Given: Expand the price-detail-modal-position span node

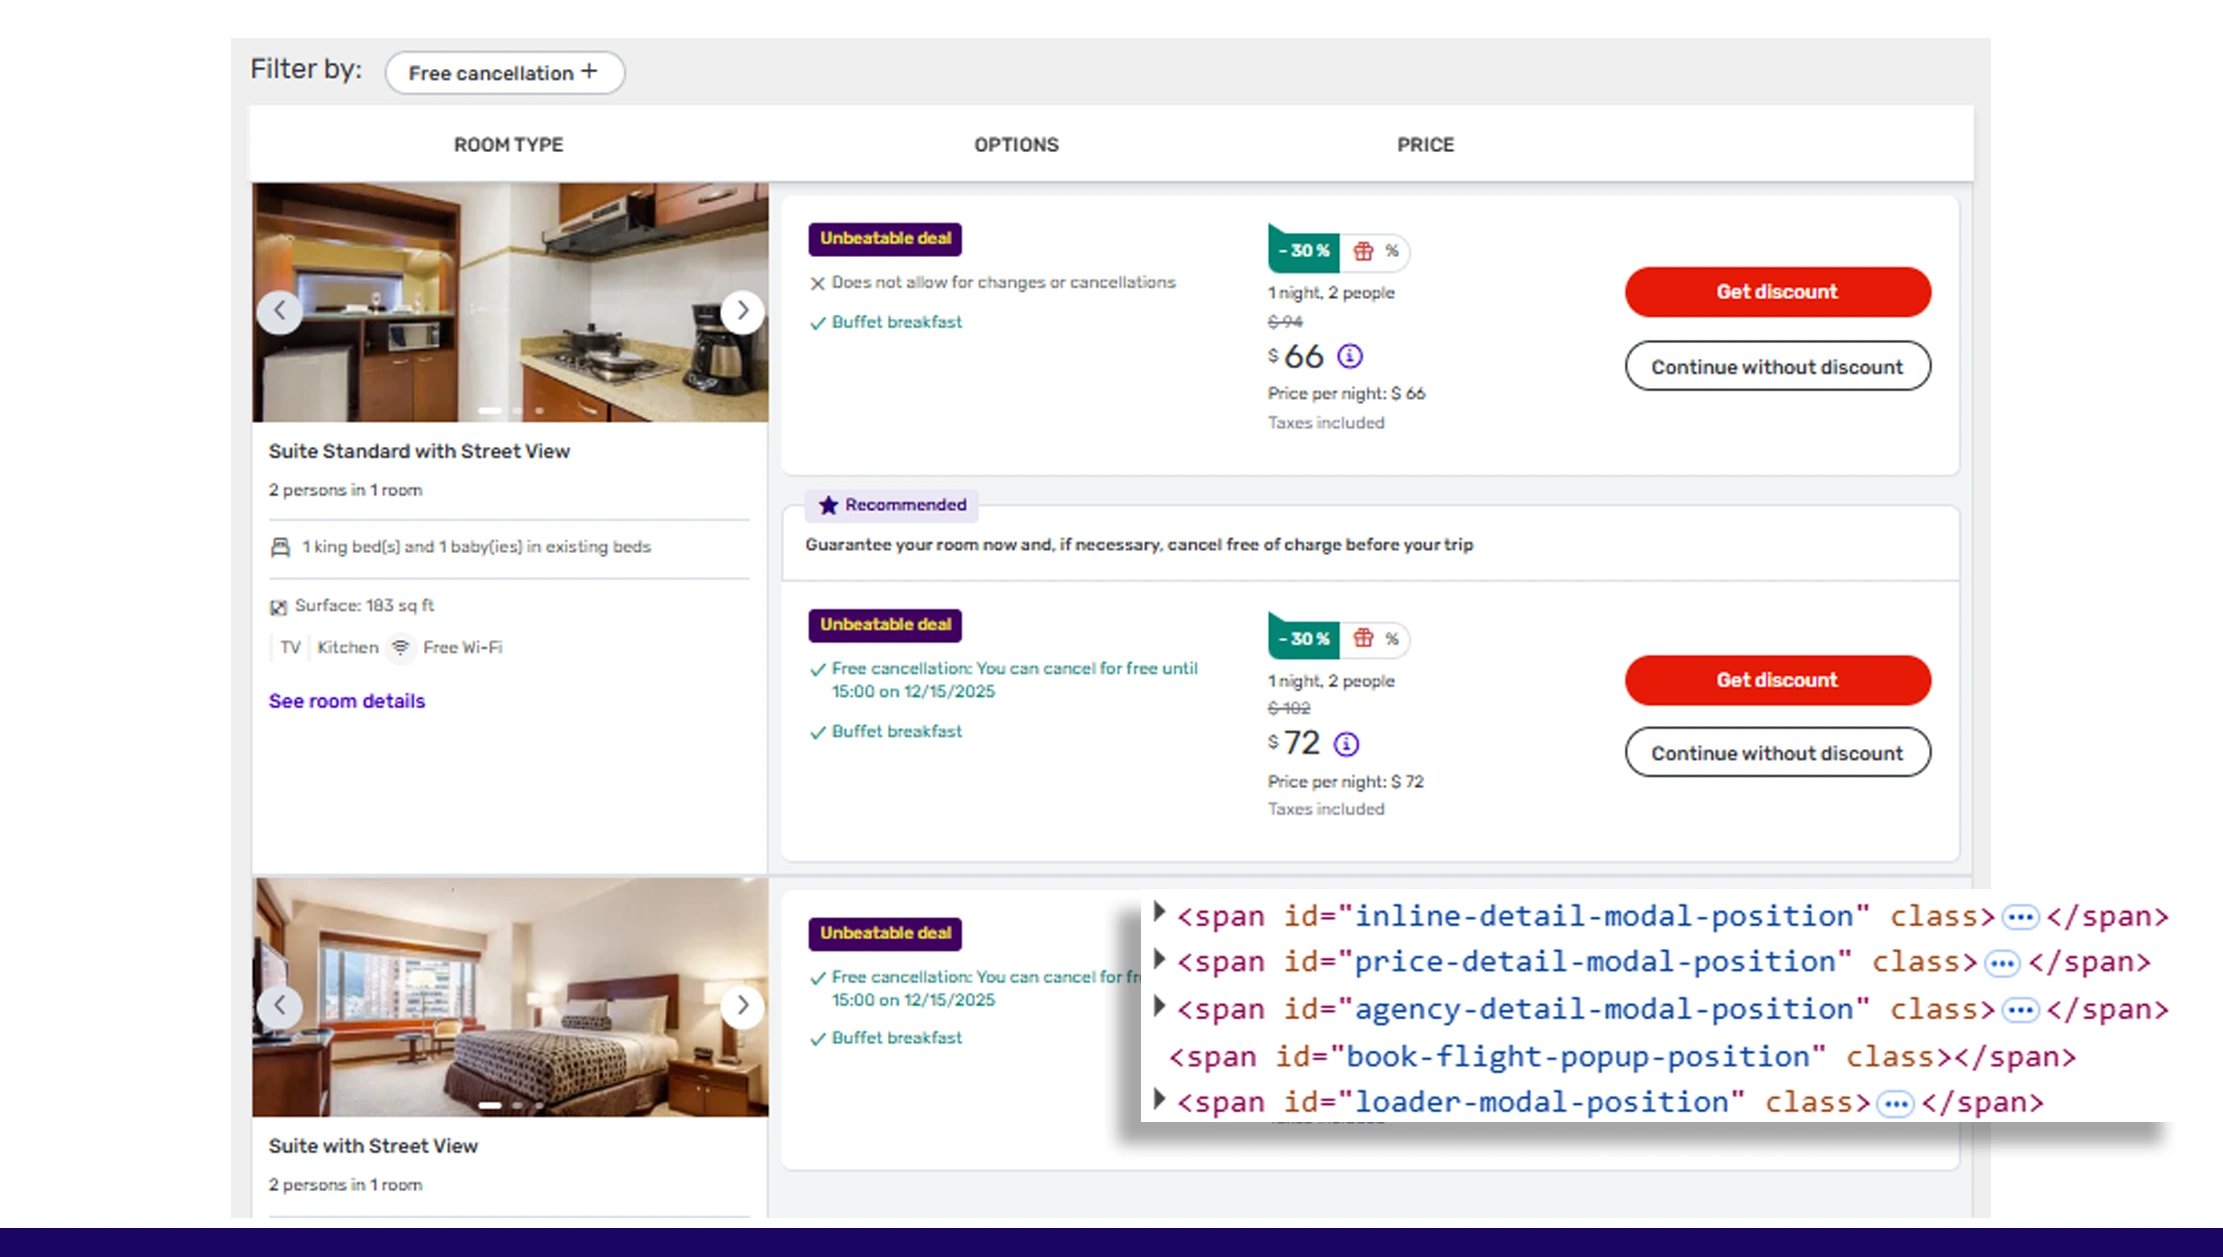Looking at the screenshot, I should (x=1158, y=958).
